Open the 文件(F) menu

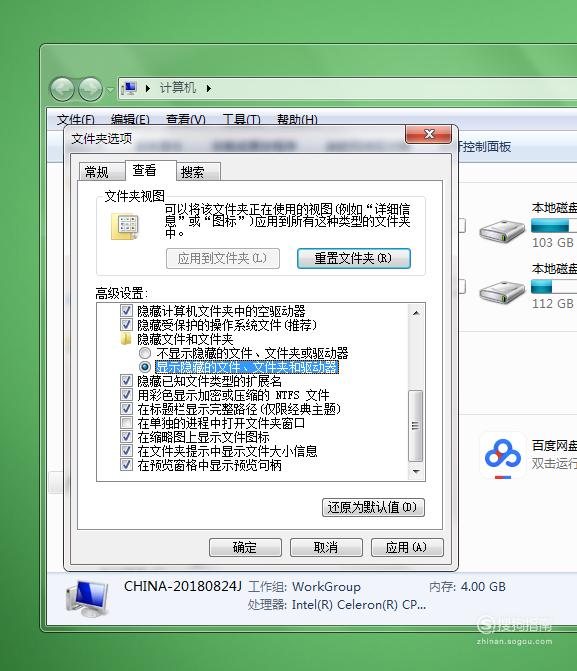[x=76, y=119]
